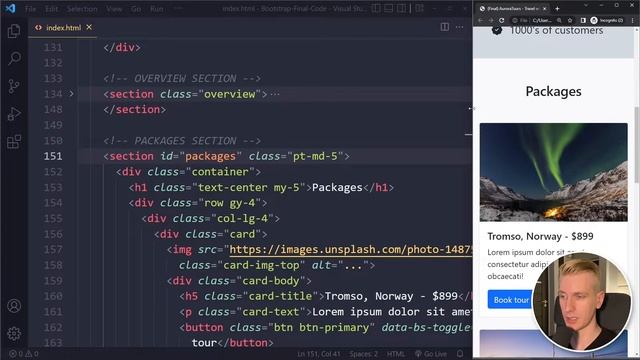Click the Tromso, Norway - $899 card title
The image size is (640, 360).
pyautogui.click(x=540, y=236)
